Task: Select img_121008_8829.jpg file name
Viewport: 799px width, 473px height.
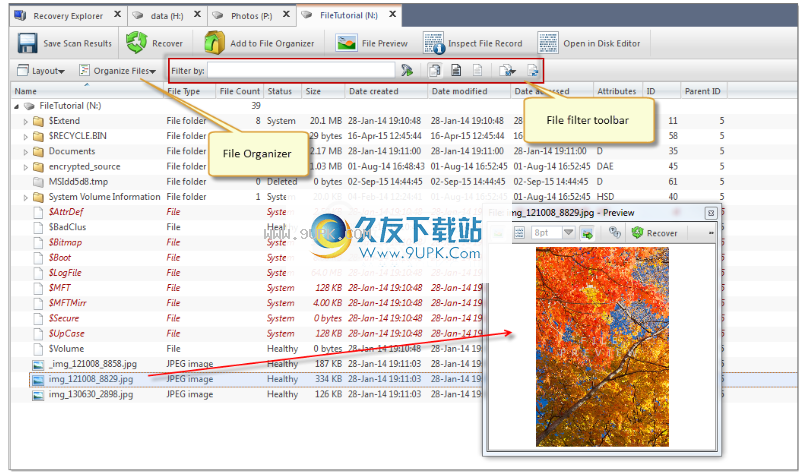Action: pyautogui.click(x=91, y=379)
